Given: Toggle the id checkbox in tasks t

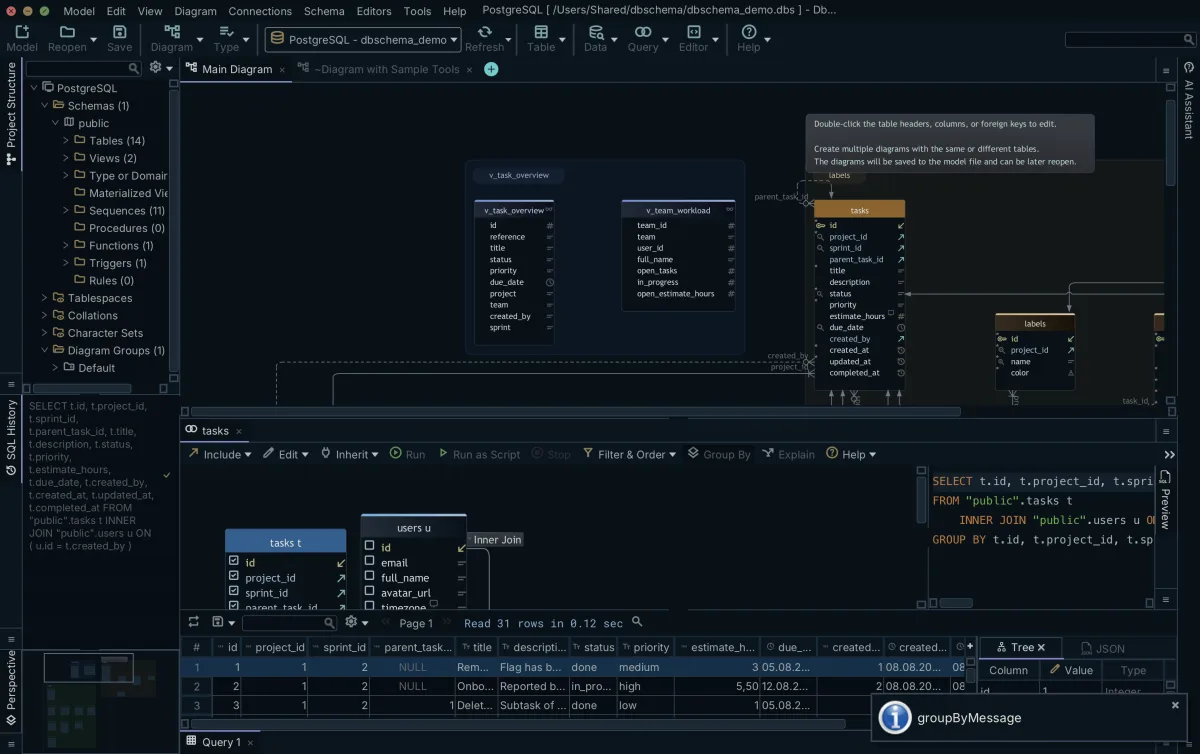Looking at the screenshot, I should click(233, 562).
